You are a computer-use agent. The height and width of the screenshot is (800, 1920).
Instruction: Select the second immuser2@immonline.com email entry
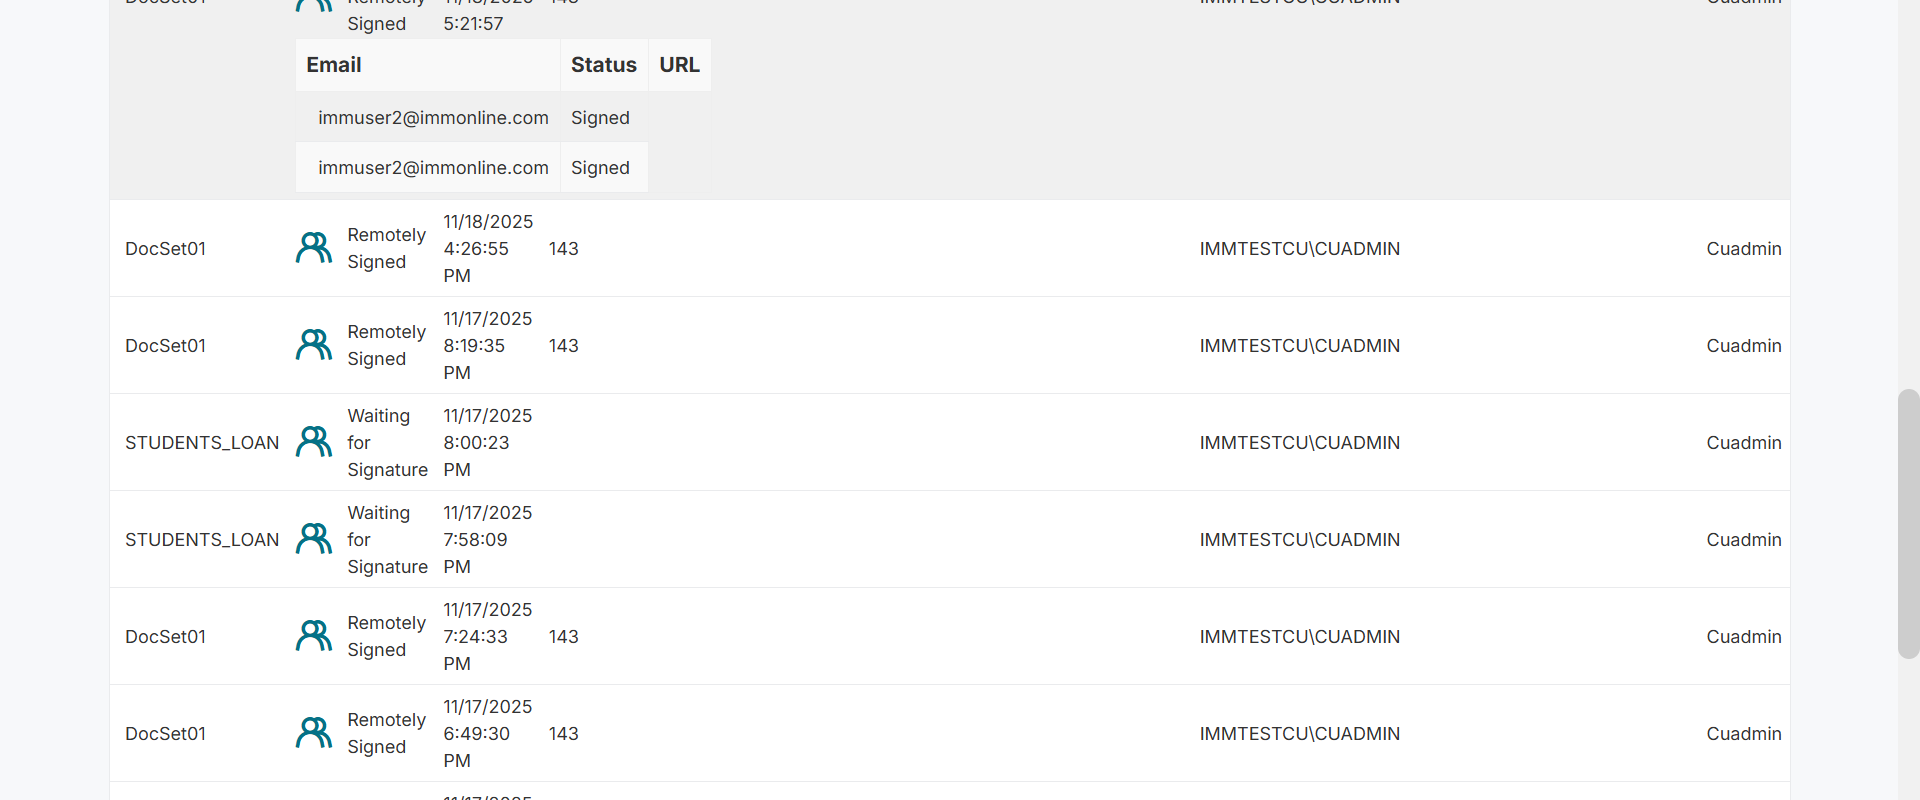point(433,168)
